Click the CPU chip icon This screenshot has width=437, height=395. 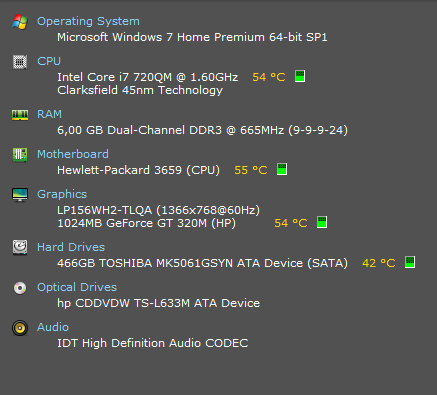[20, 62]
